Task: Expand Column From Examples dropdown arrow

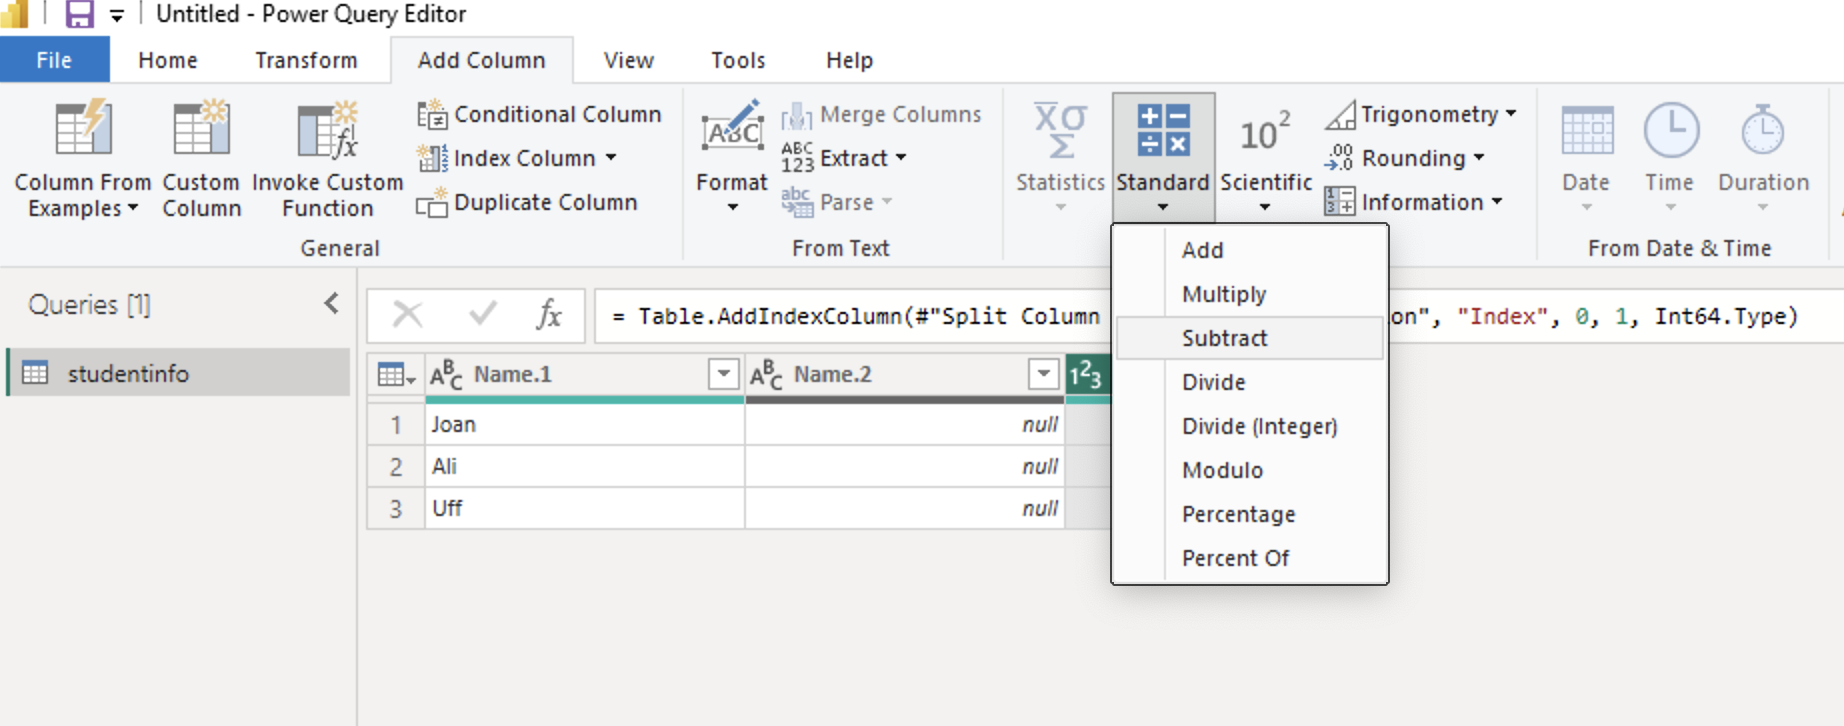Action: 133,208
